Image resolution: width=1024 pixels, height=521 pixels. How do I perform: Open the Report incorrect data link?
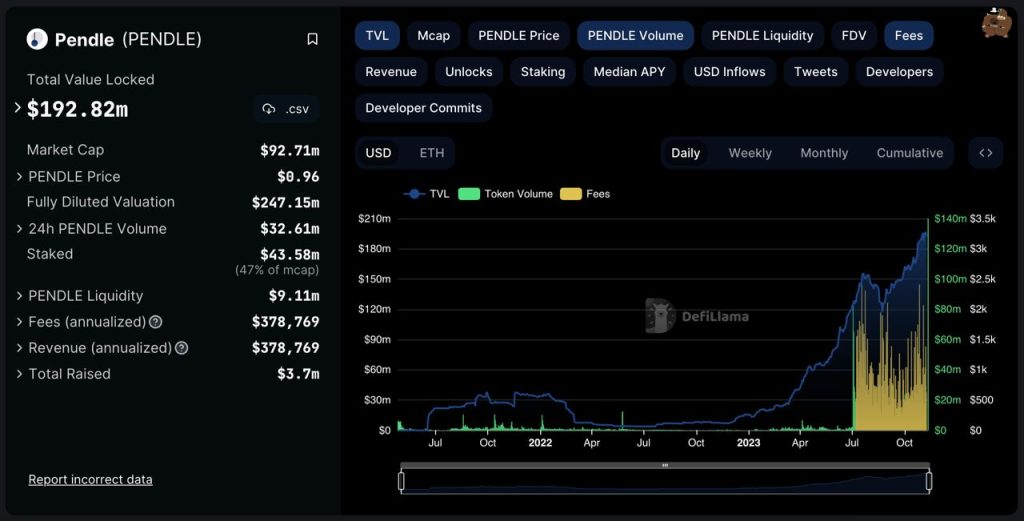[90, 479]
